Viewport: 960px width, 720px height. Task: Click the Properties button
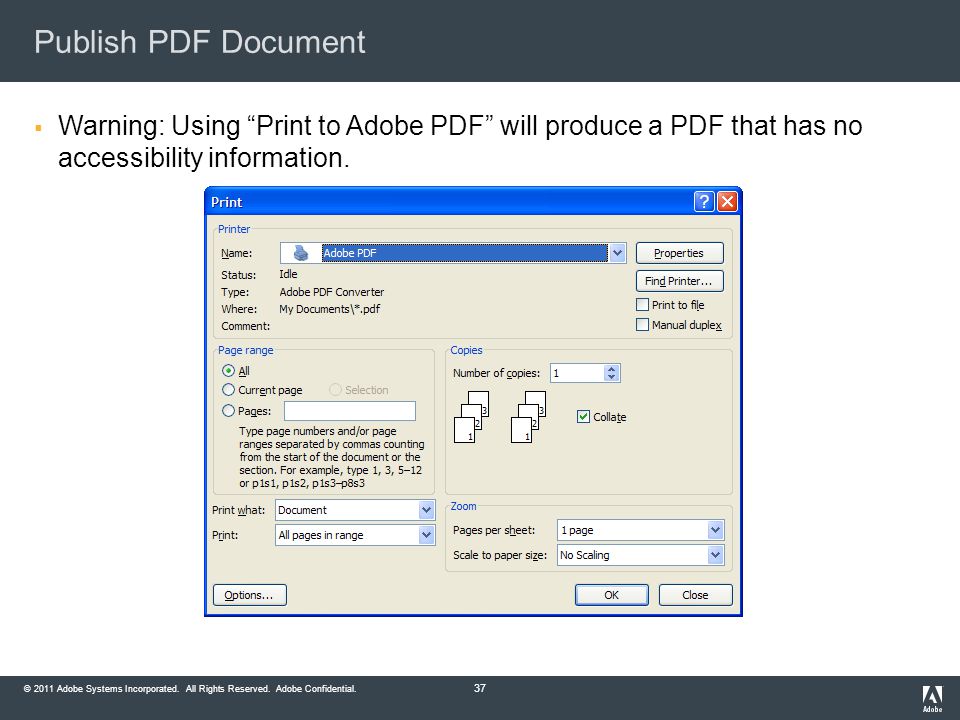tap(680, 253)
